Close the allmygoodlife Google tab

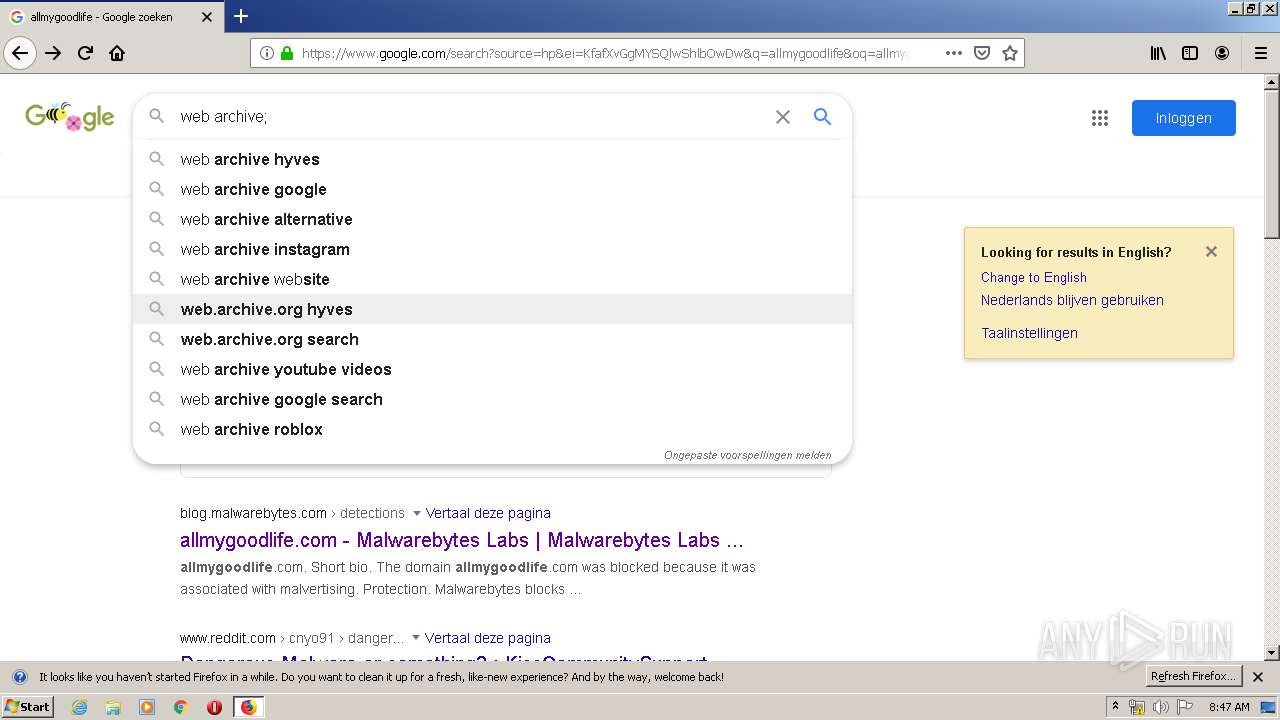[207, 17]
